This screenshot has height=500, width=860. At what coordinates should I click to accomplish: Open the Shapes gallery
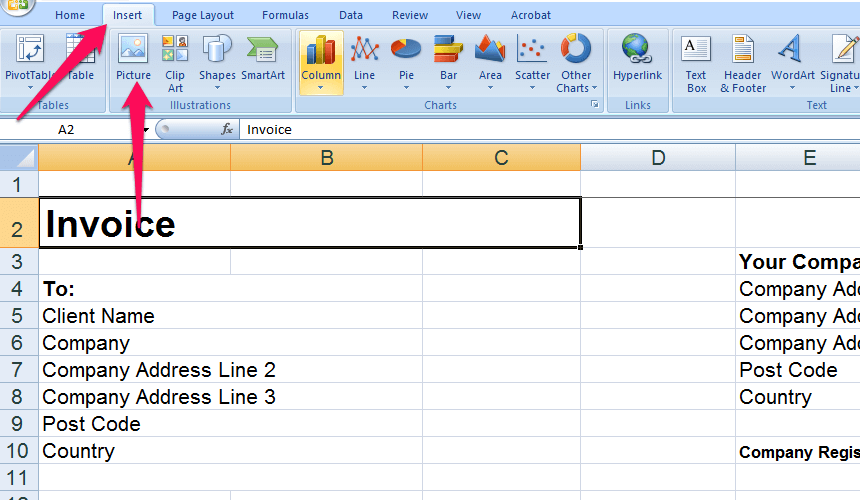click(x=217, y=62)
